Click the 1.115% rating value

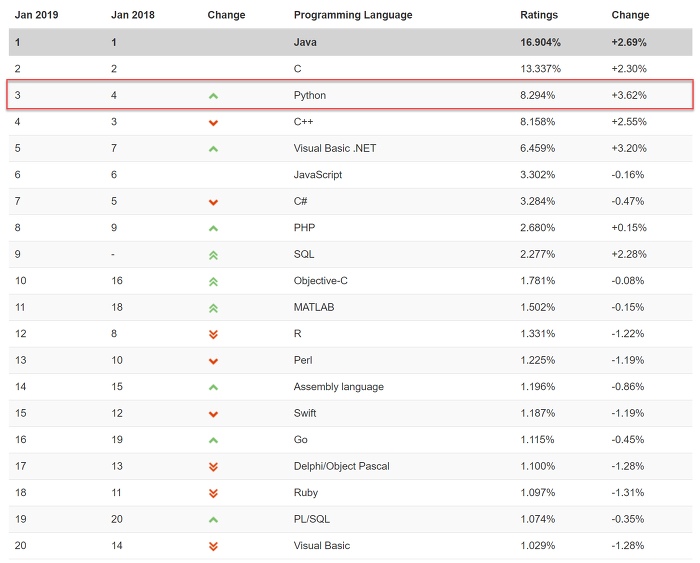point(537,440)
